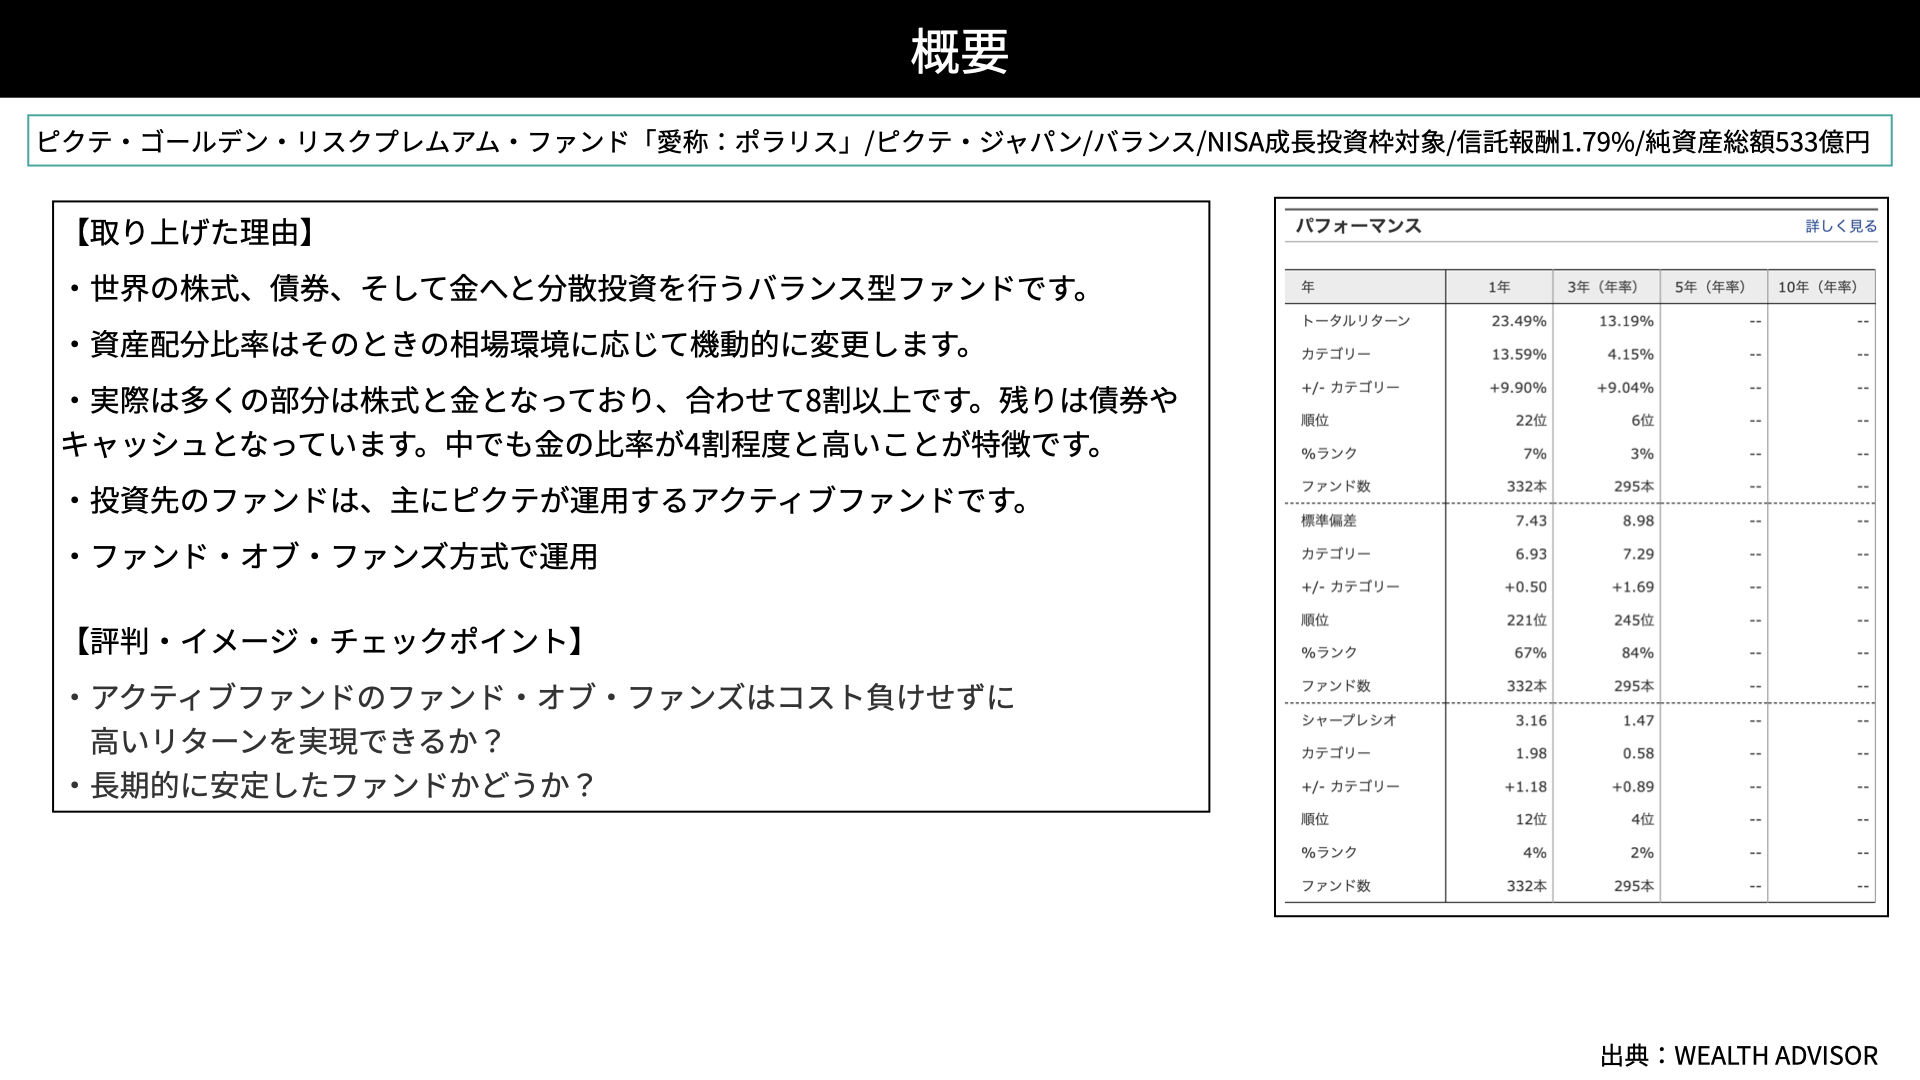Click the 1.47 Sharpe ratio value
Viewport: 1920px width, 1080px height.
[x=1638, y=720]
